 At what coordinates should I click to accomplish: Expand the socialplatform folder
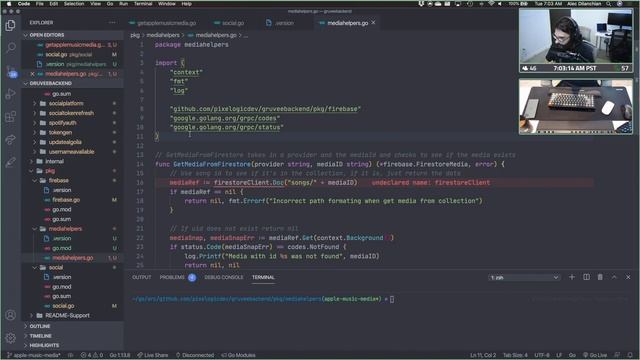point(66,103)
